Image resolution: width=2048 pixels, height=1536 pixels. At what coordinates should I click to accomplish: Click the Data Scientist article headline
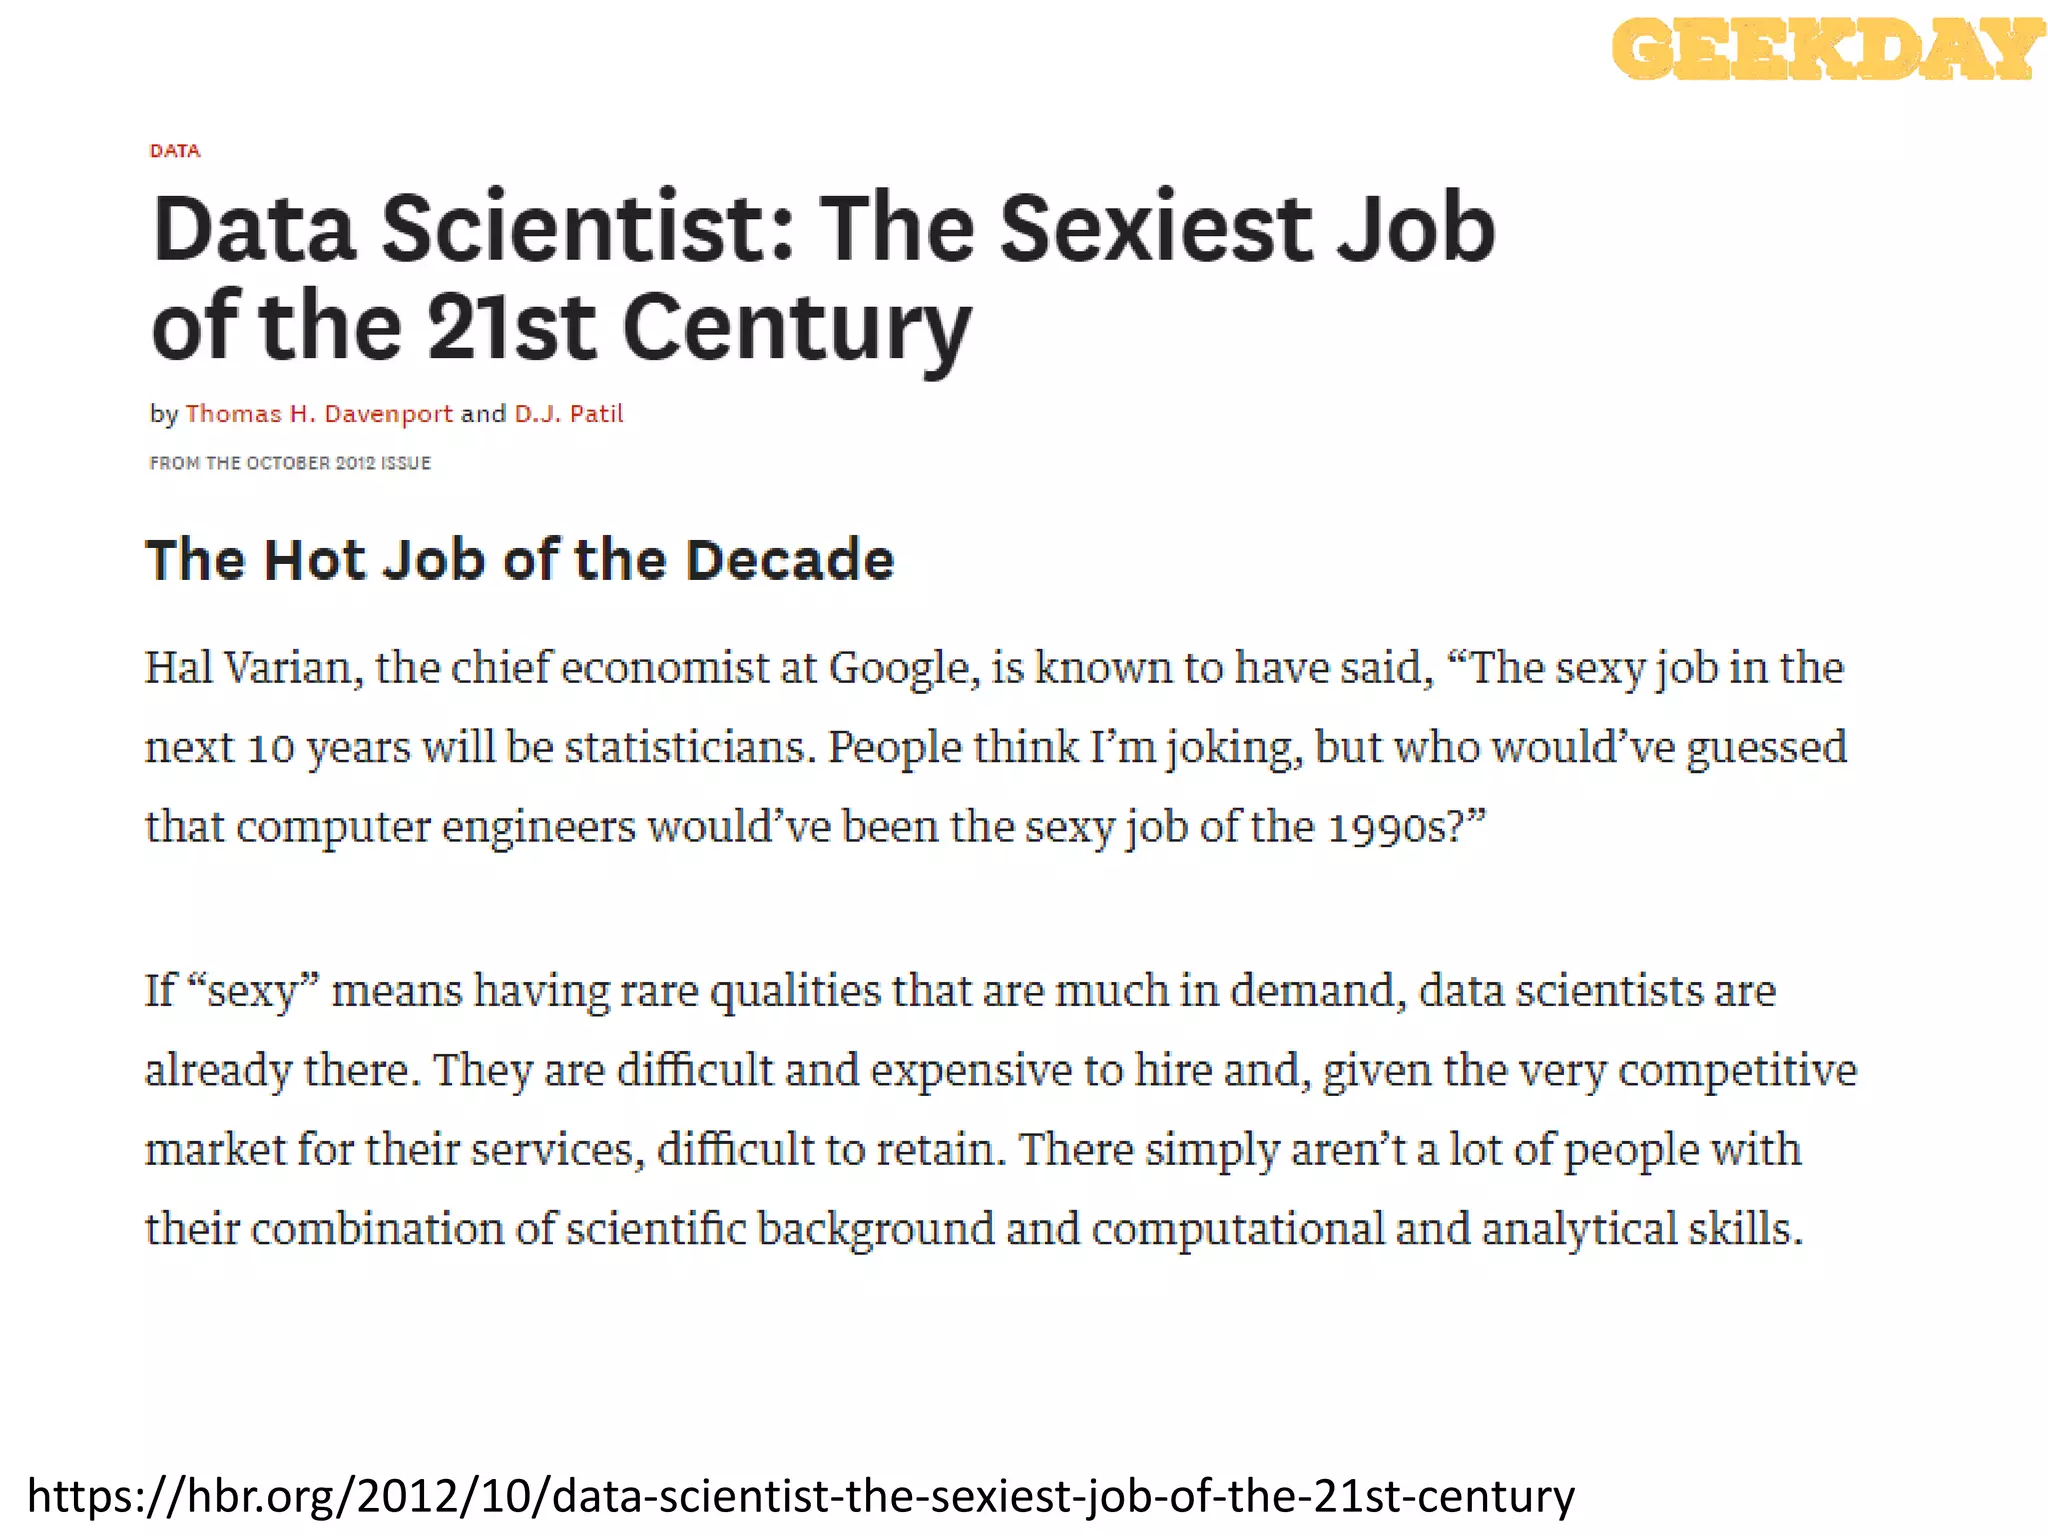pos(822,230)
